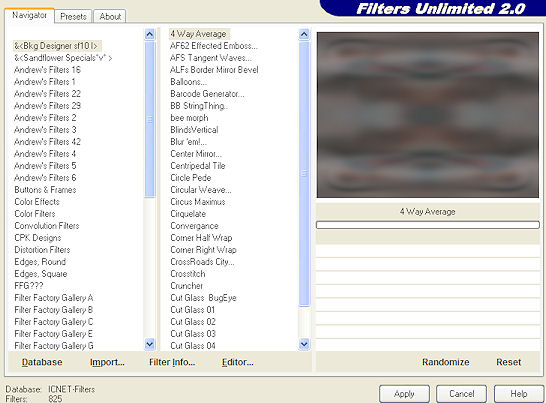Open Help for Filters Unlimited
The height and width of the screenshot is (403, 546).
tap(518, 394)
